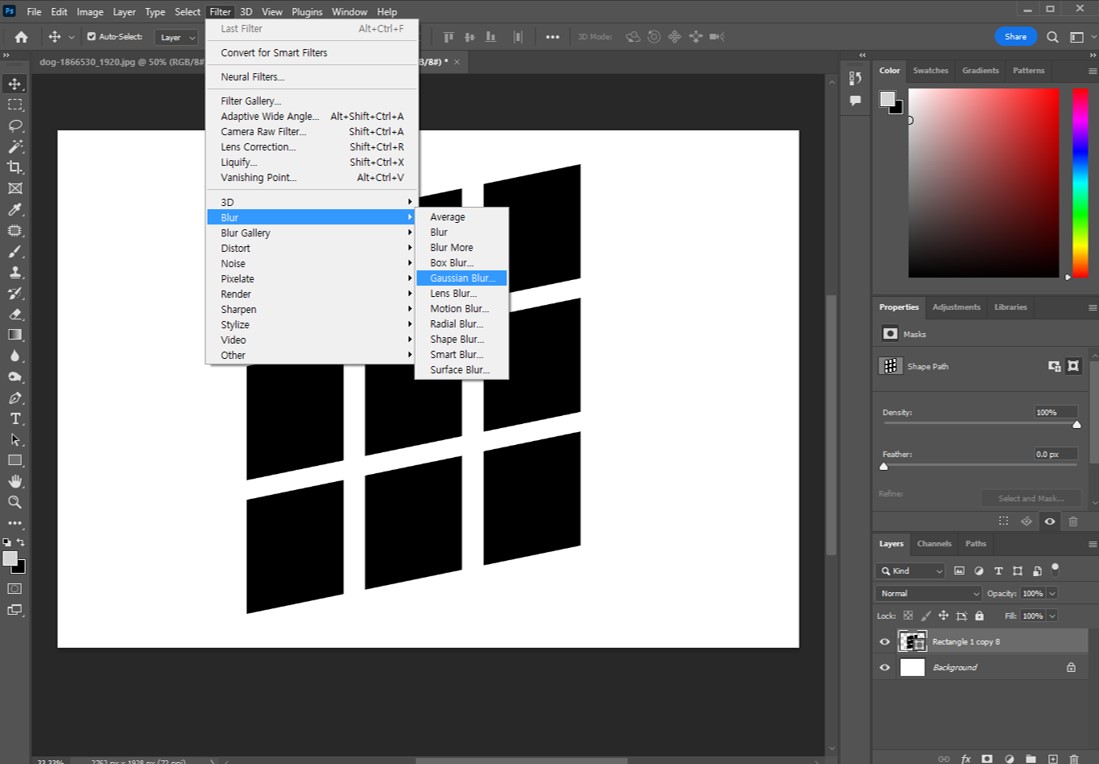Click the Feather slider handle
This screenshot has height=764, width=1099.
884,466
